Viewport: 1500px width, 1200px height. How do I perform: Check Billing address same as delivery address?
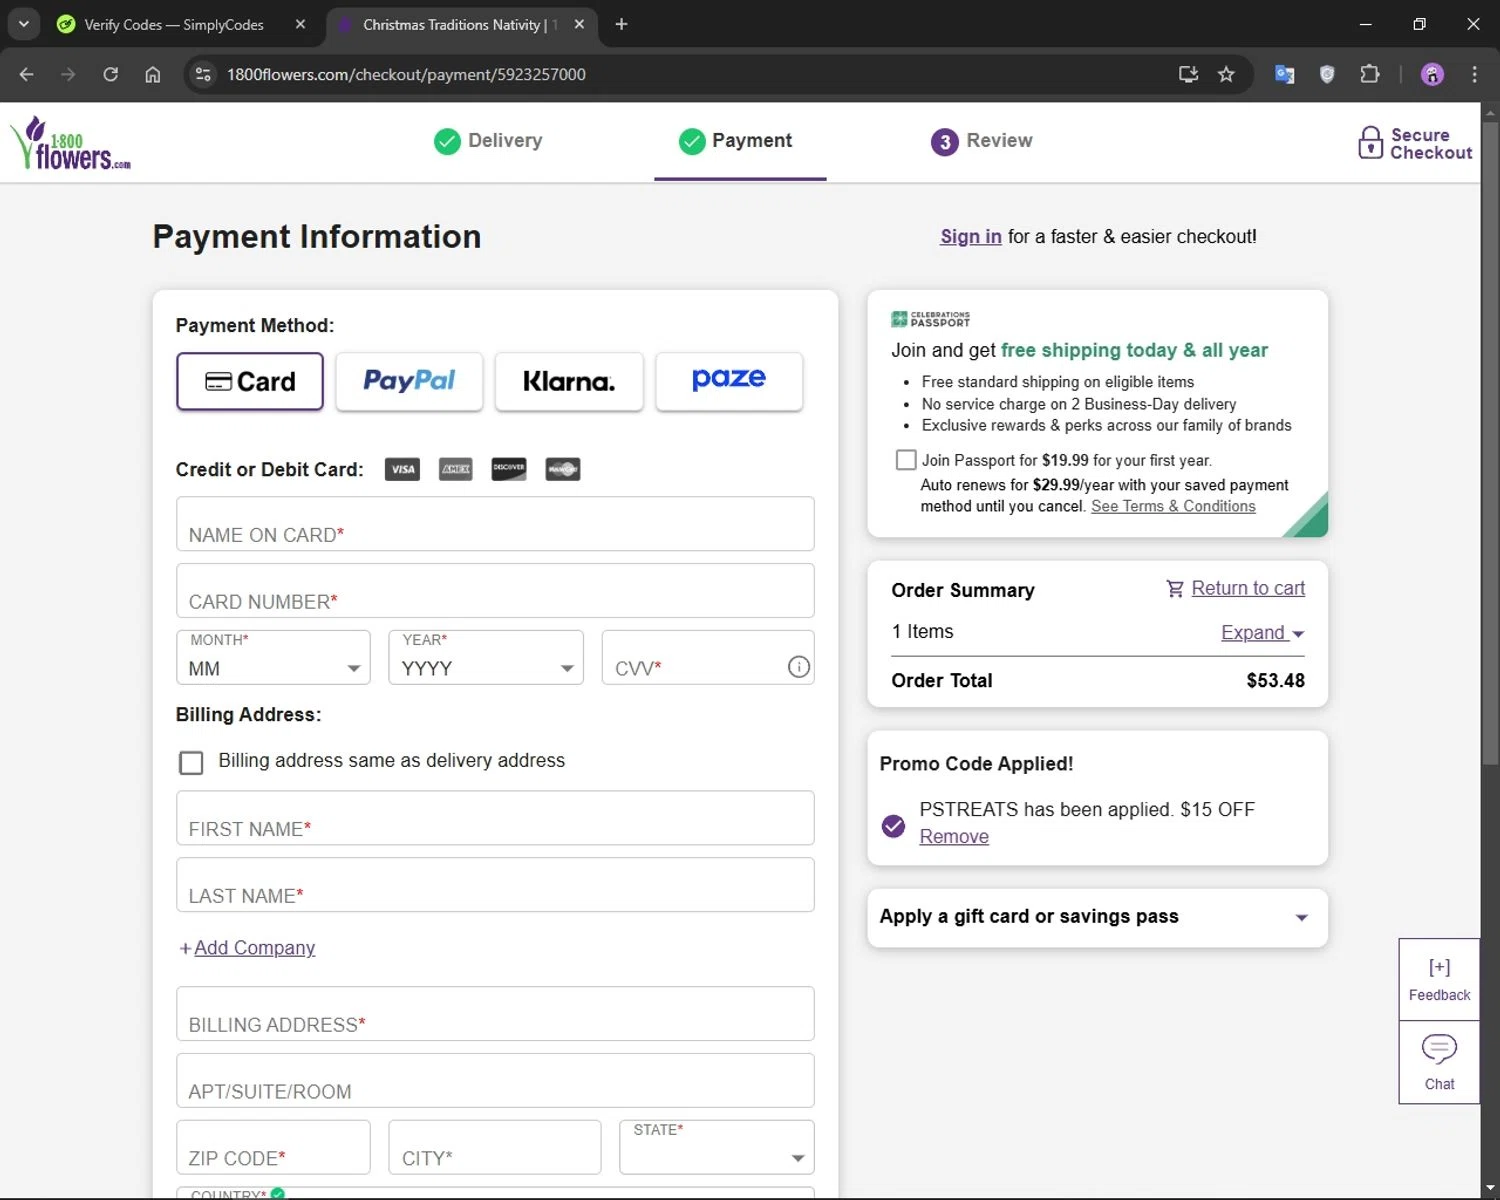(191, 762)
